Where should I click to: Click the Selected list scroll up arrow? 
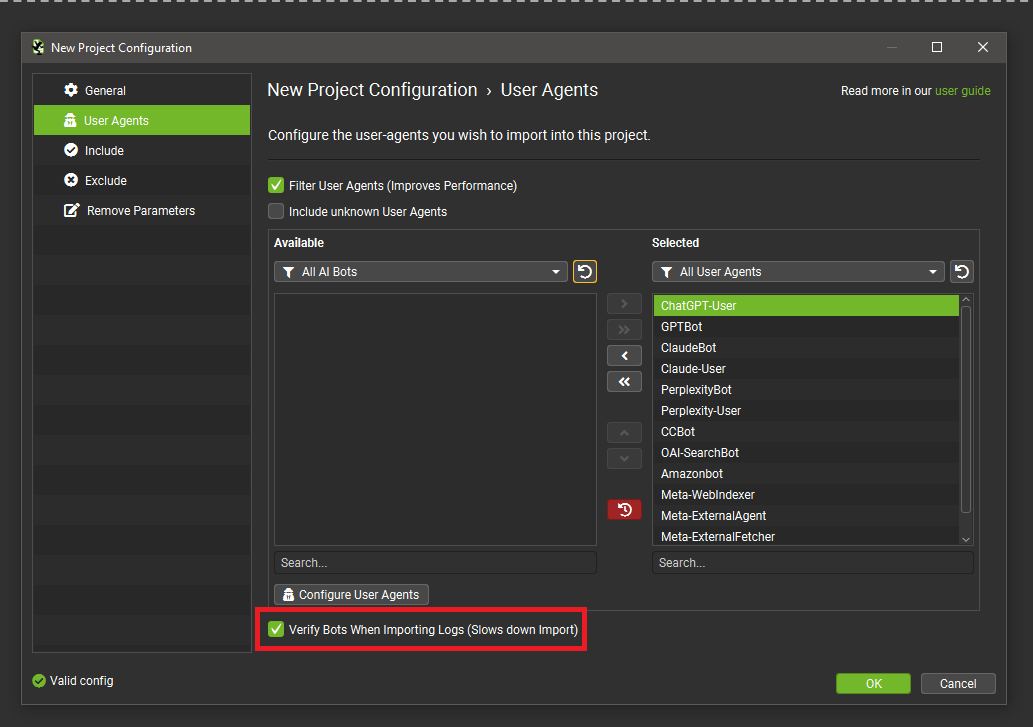click(966, 300)
